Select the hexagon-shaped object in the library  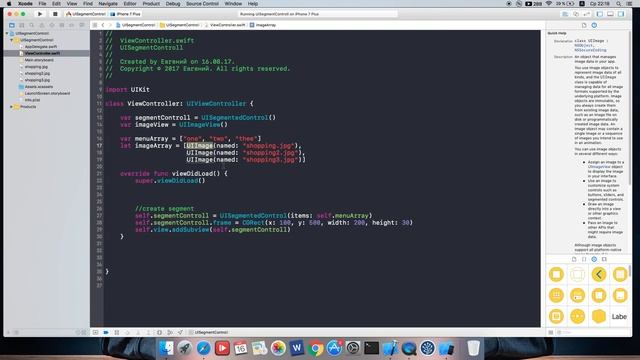pyautogui.click(x=599, y=316)
